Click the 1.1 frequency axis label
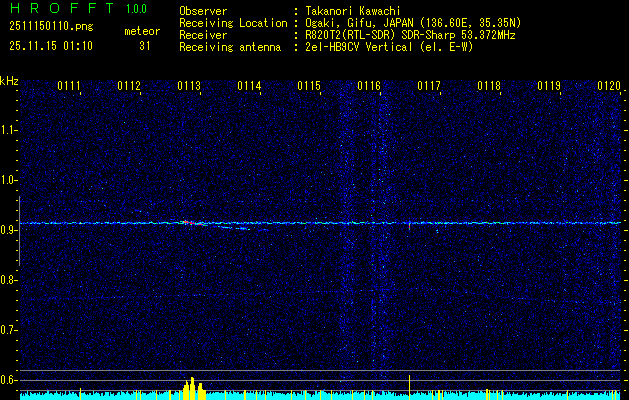This screenshot has height=400, width=629. pos(8,130)
